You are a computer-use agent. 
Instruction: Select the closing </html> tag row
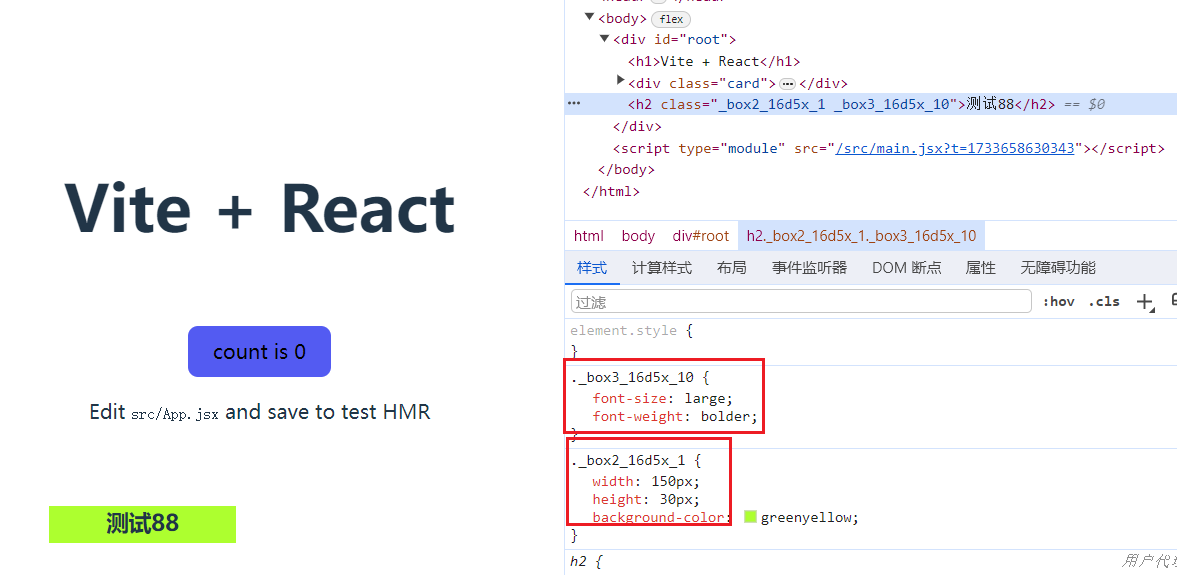pyautogui.click(x=611, y=191)
